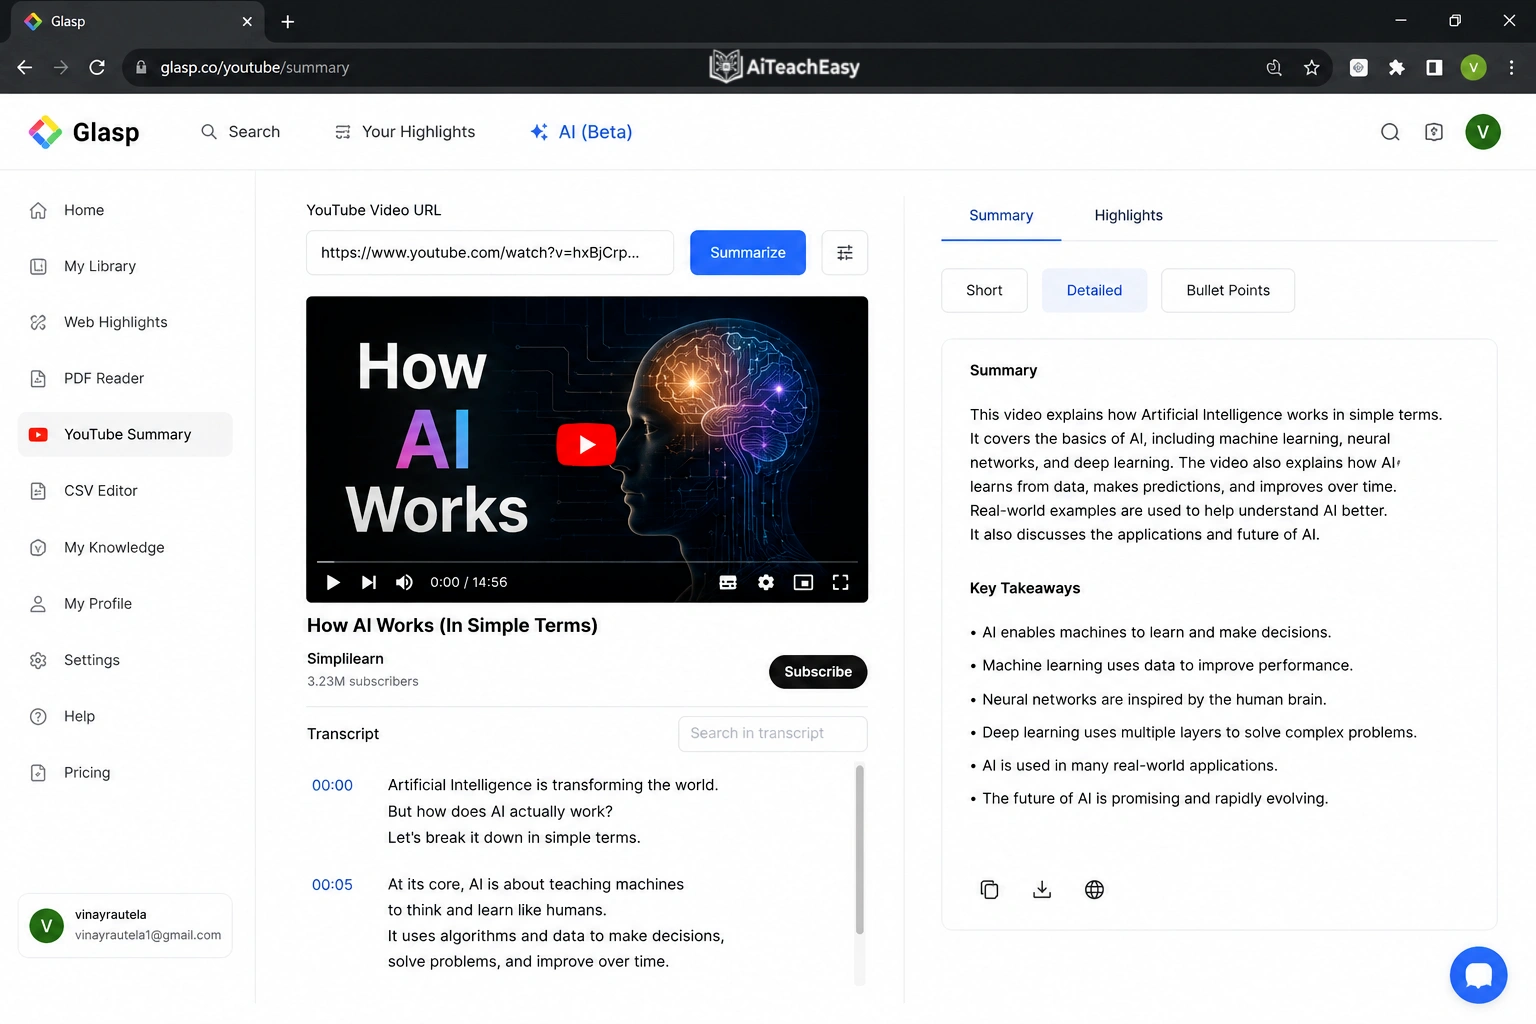Image resolution: width=1536 pixels, height=1024 pixels.
Task: Go to Home in the sidebar
Action: (125, 210)
